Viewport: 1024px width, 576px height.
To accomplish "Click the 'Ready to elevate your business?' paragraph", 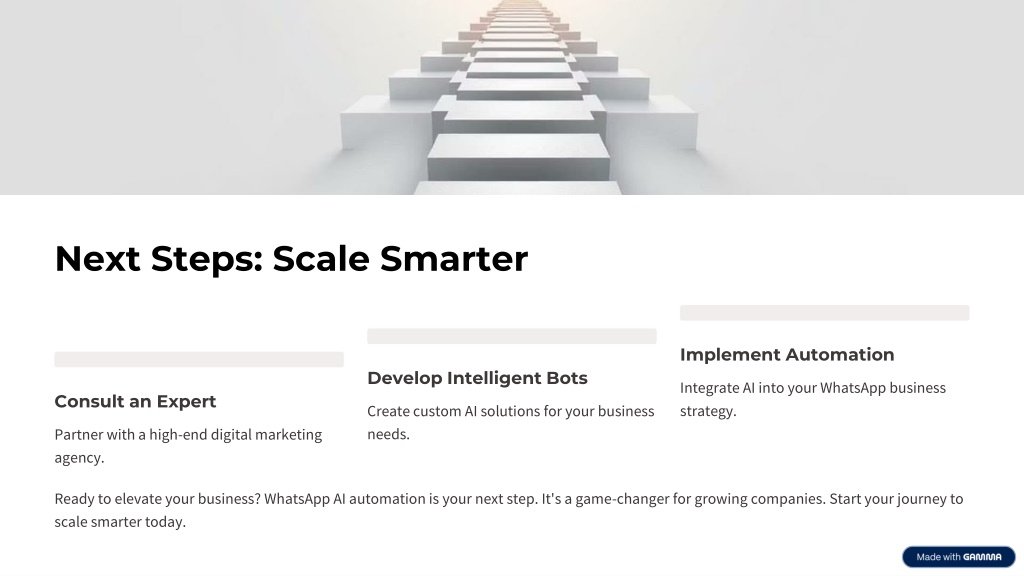I will click(509, 510).
